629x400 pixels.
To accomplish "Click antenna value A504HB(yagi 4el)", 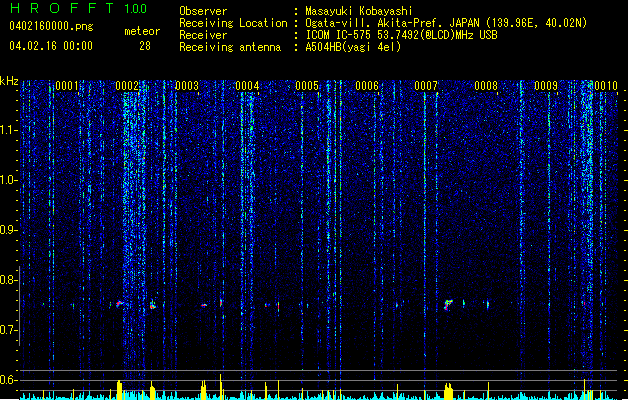I will 353,47.
